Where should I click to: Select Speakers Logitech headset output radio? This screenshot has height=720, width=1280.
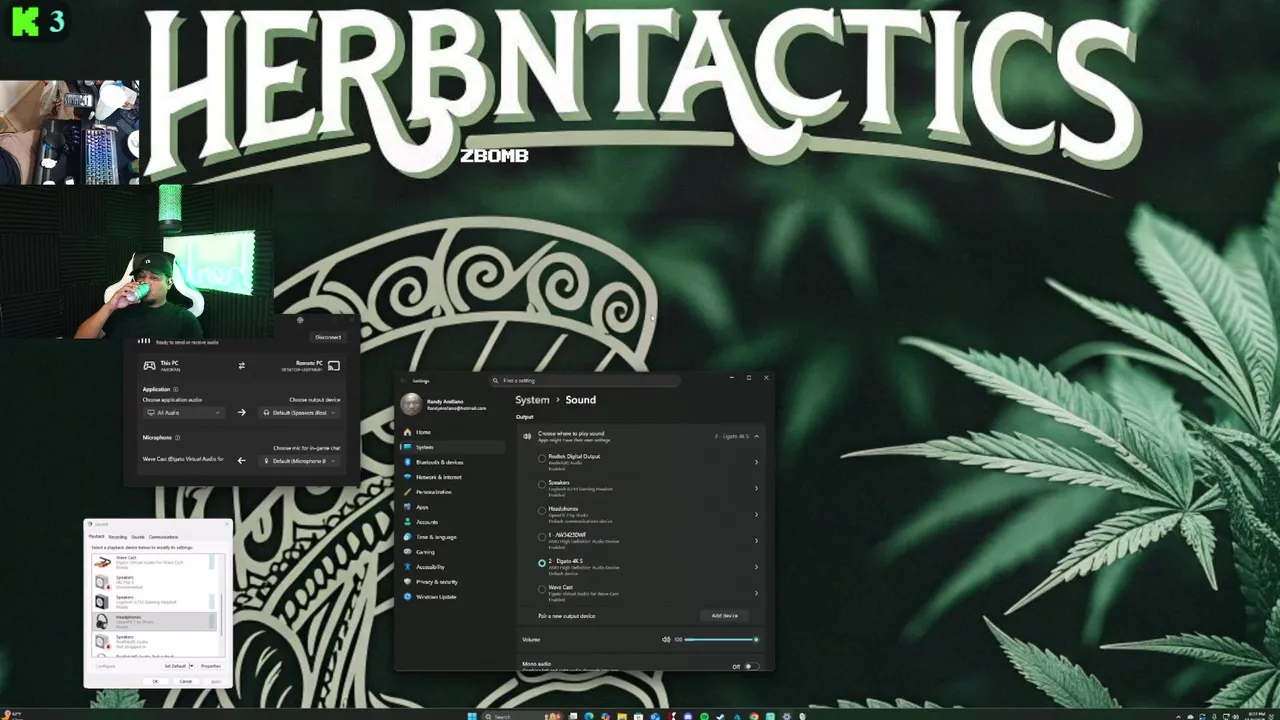[x=542, y=485]
